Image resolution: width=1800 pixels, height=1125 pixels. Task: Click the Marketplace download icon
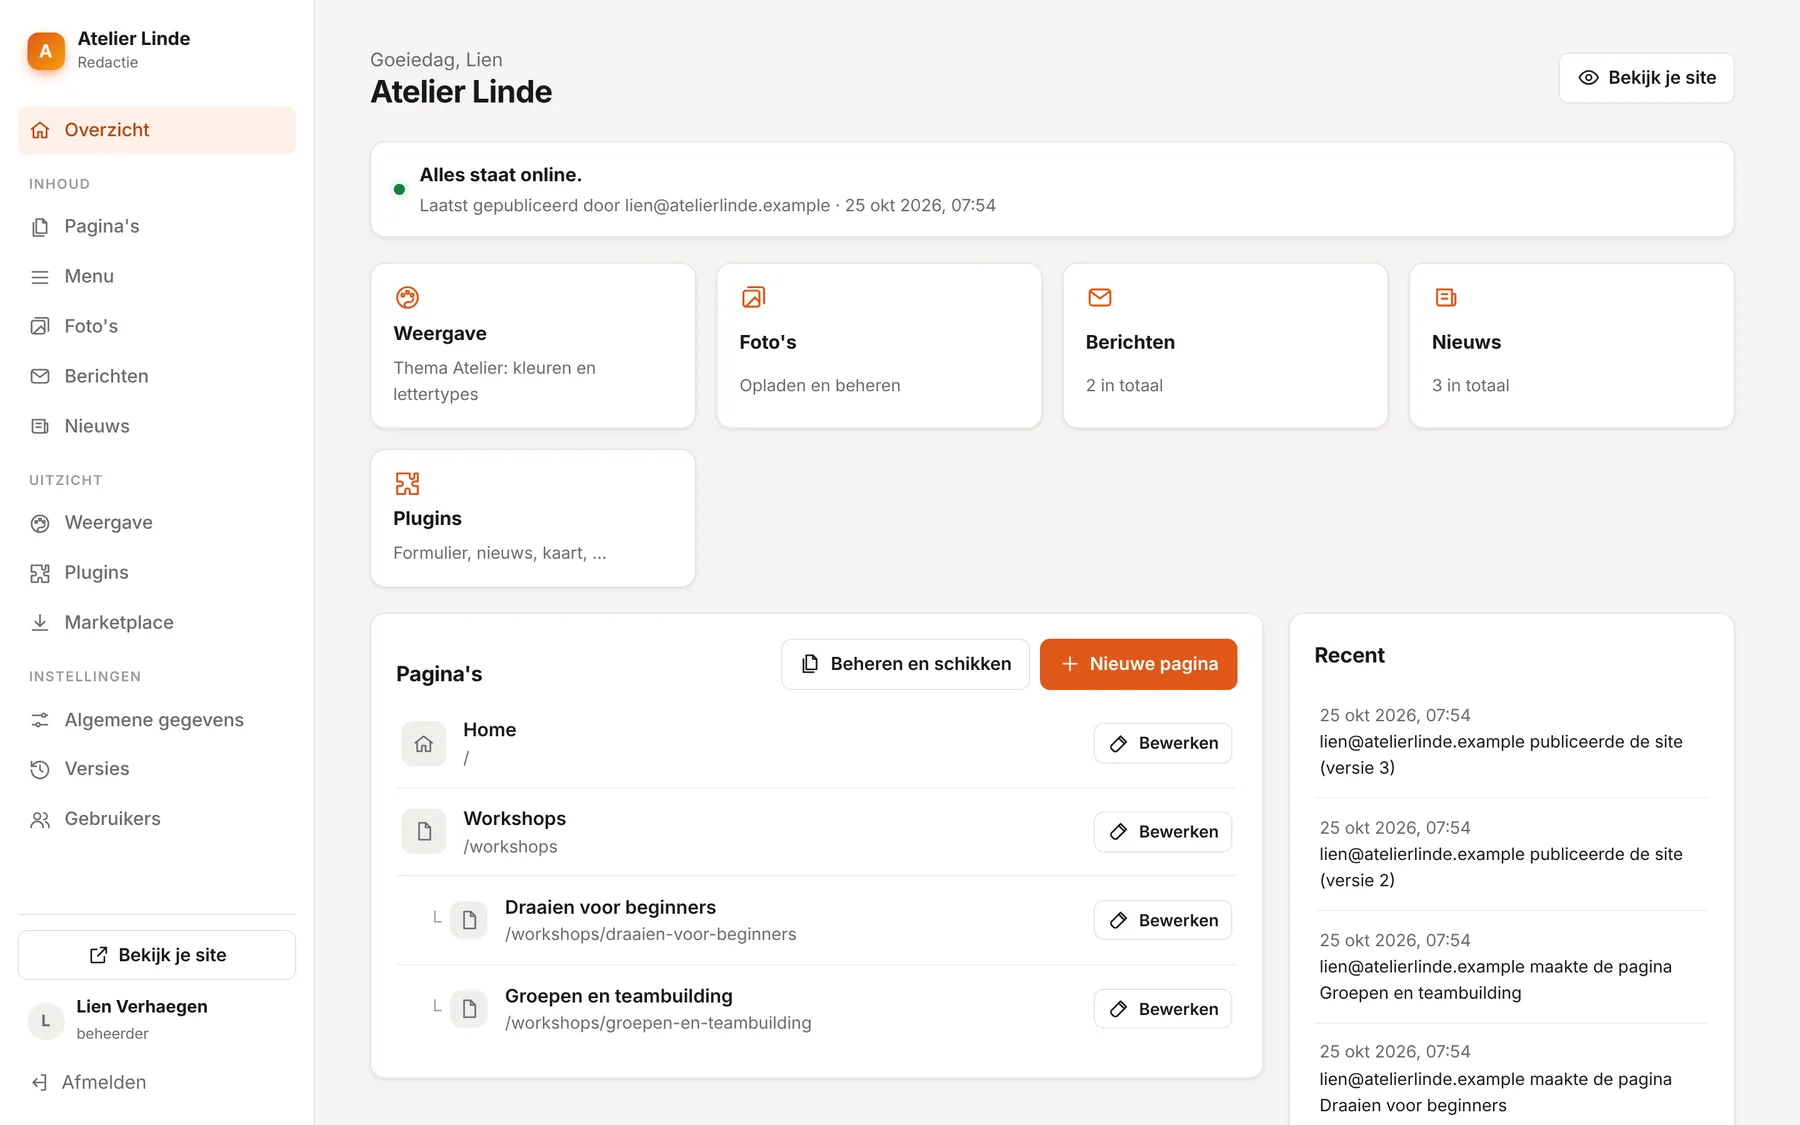point(40,623)
